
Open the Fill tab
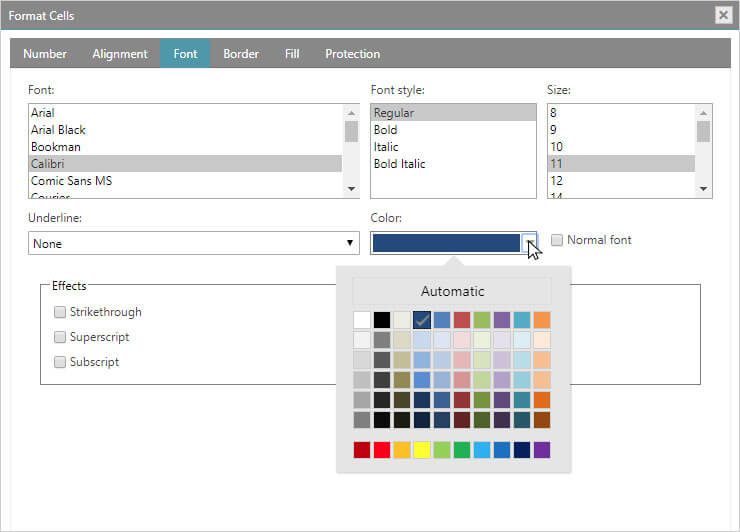click(292, 54)
